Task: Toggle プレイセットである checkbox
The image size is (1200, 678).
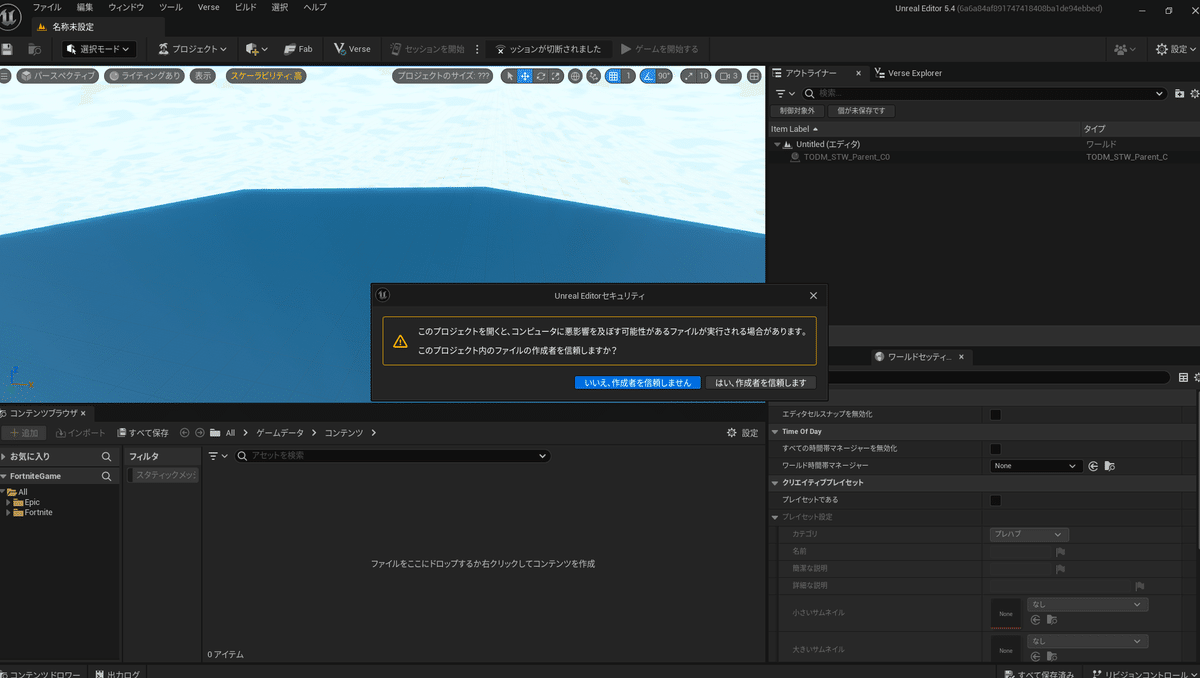Action: click(995, 500)
